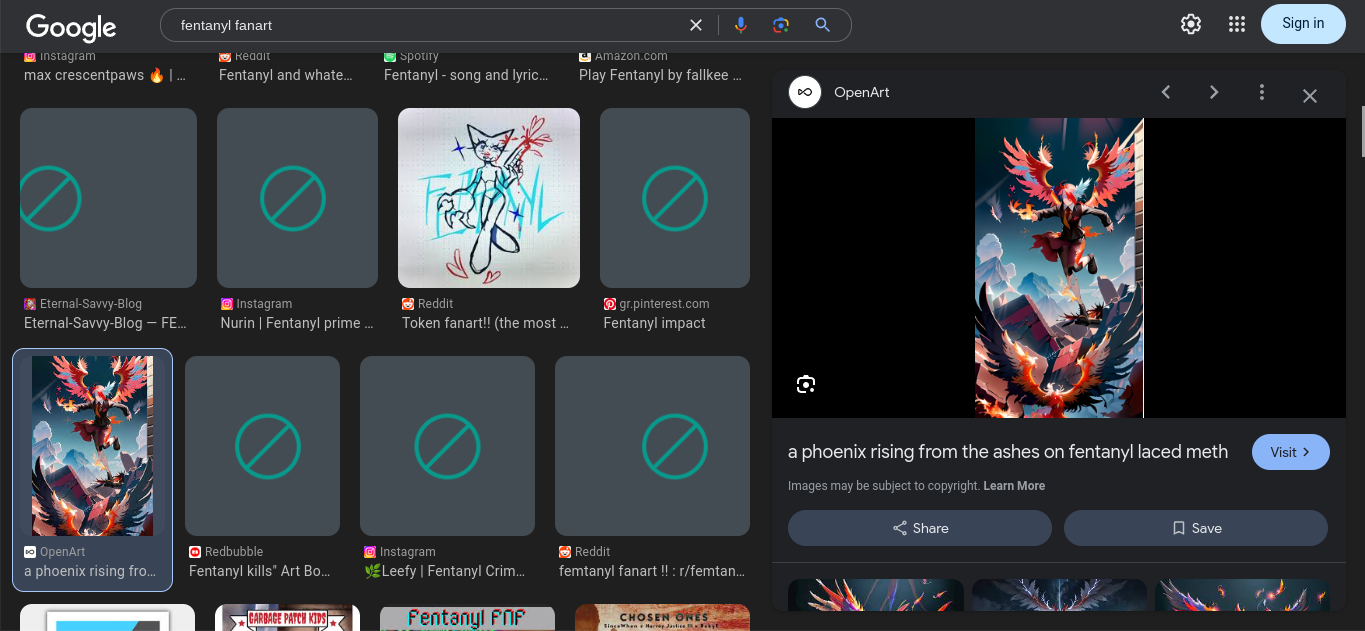This screenshot has width=1365, height=631.
Task: Click the Google logo
Action: (71, 27)
